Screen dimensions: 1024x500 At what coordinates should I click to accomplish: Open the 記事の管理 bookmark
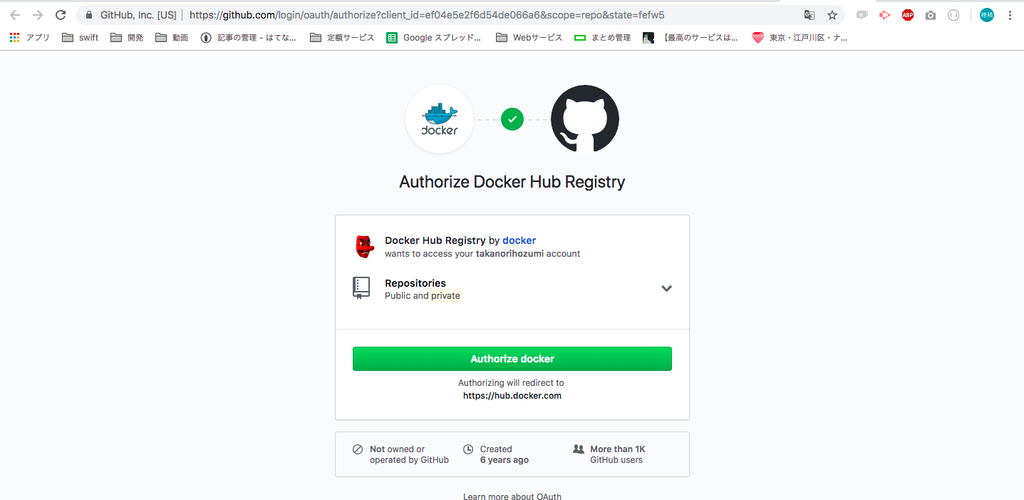point(249,38)
